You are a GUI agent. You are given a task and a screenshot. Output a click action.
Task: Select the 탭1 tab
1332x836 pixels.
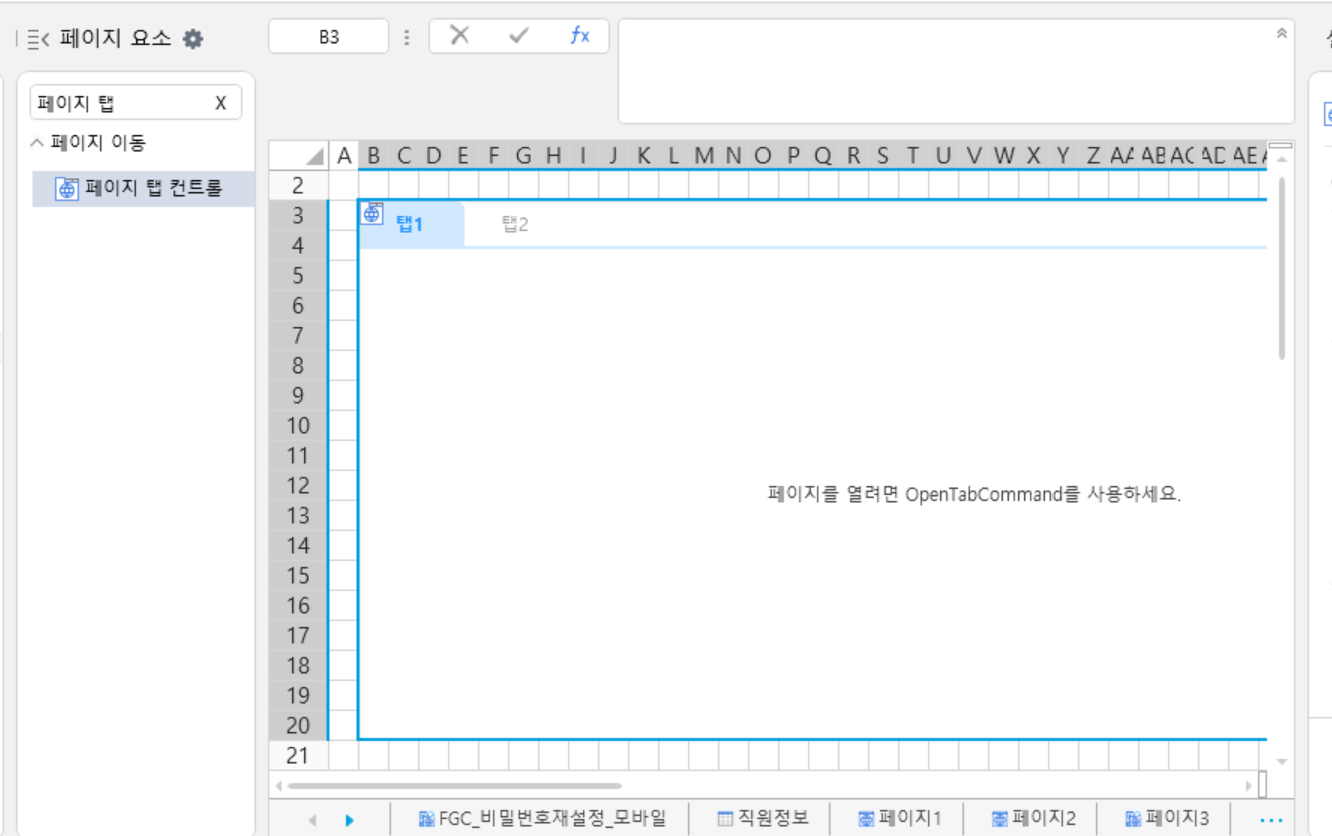coord(410,224)
